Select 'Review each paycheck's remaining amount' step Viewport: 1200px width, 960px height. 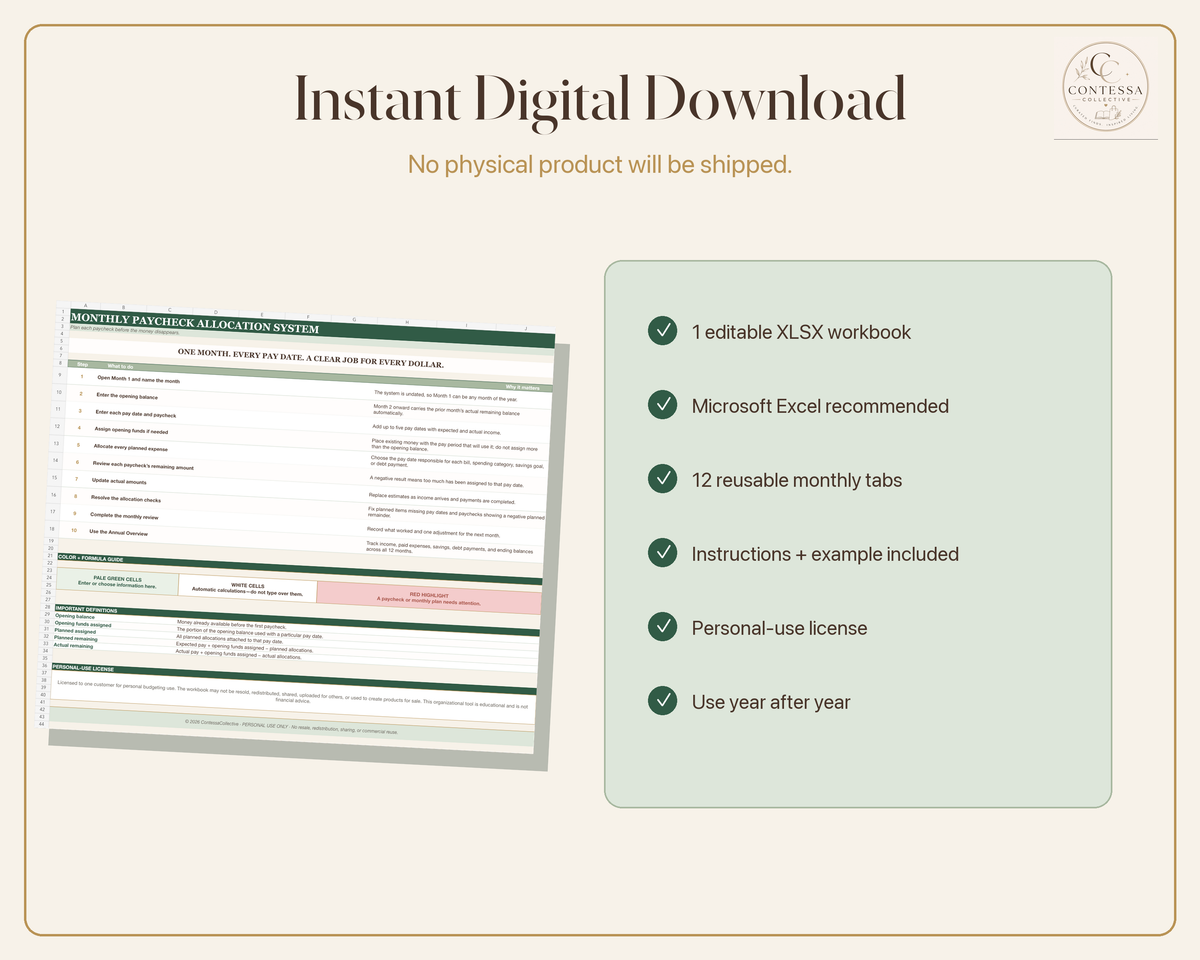tap(142, 465)
